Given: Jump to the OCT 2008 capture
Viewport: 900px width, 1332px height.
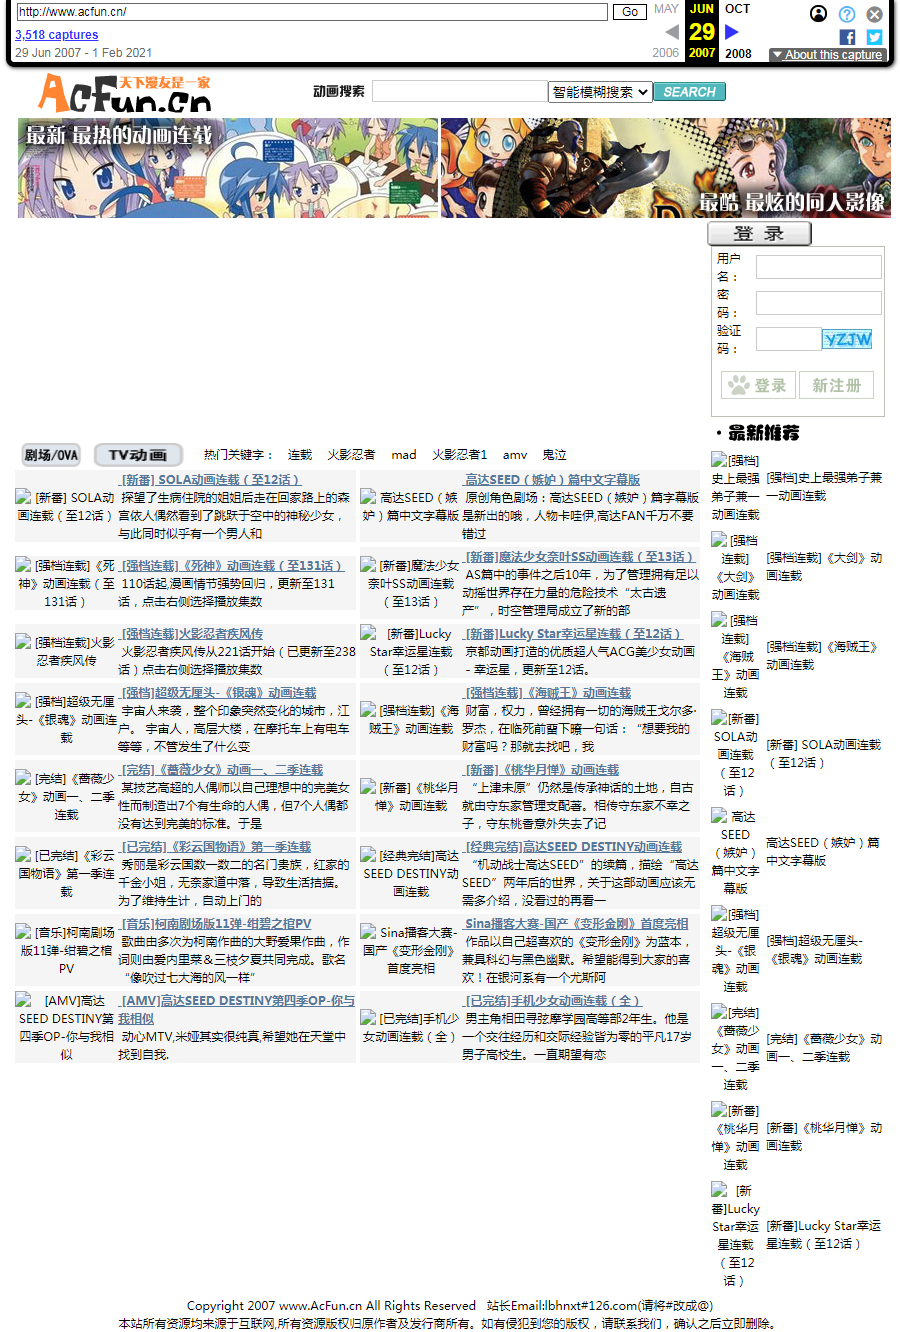Looking at the screenshot, I should coord(738,8).
